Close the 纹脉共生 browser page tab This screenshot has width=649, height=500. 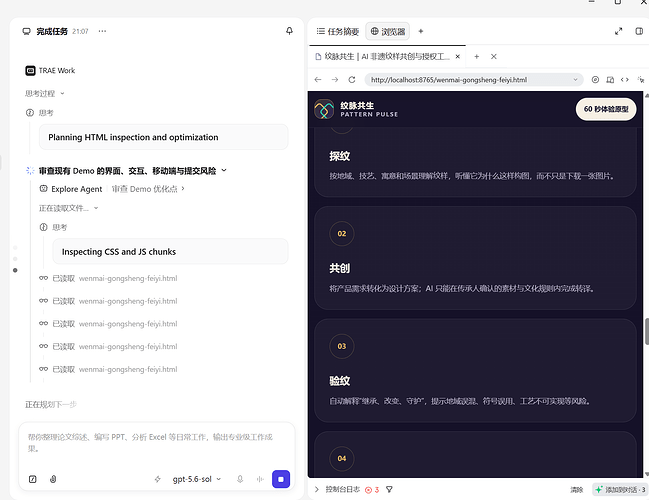click(458, 57)
